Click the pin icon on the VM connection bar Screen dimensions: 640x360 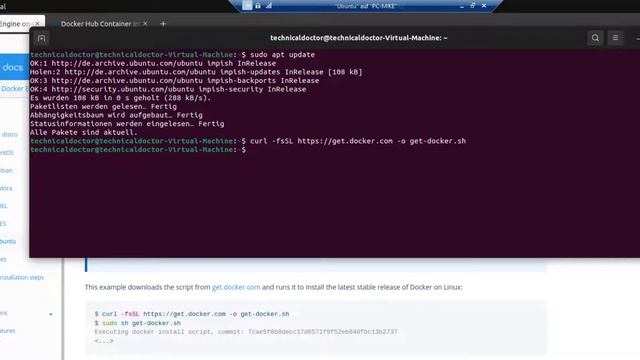point(247,5)
